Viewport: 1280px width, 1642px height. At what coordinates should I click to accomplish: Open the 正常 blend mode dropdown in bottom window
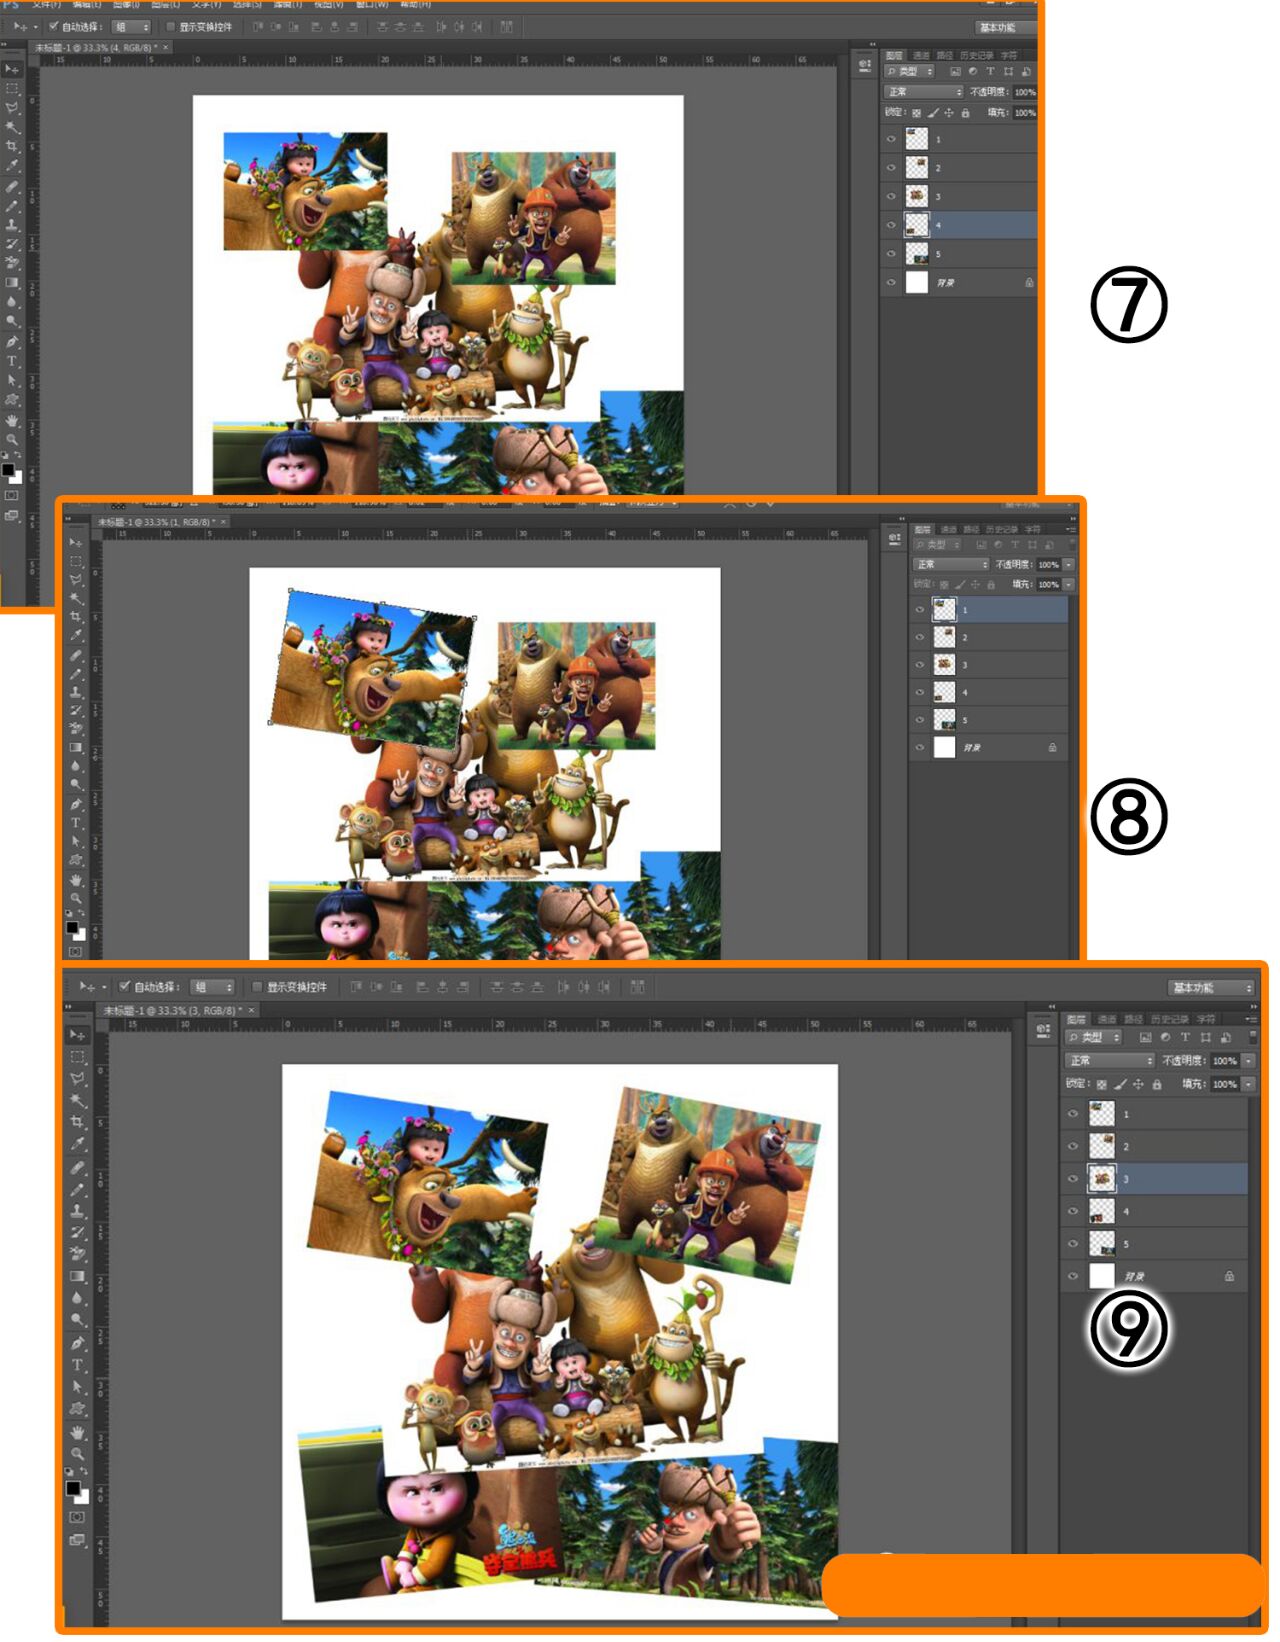tap(1109, 1060)
